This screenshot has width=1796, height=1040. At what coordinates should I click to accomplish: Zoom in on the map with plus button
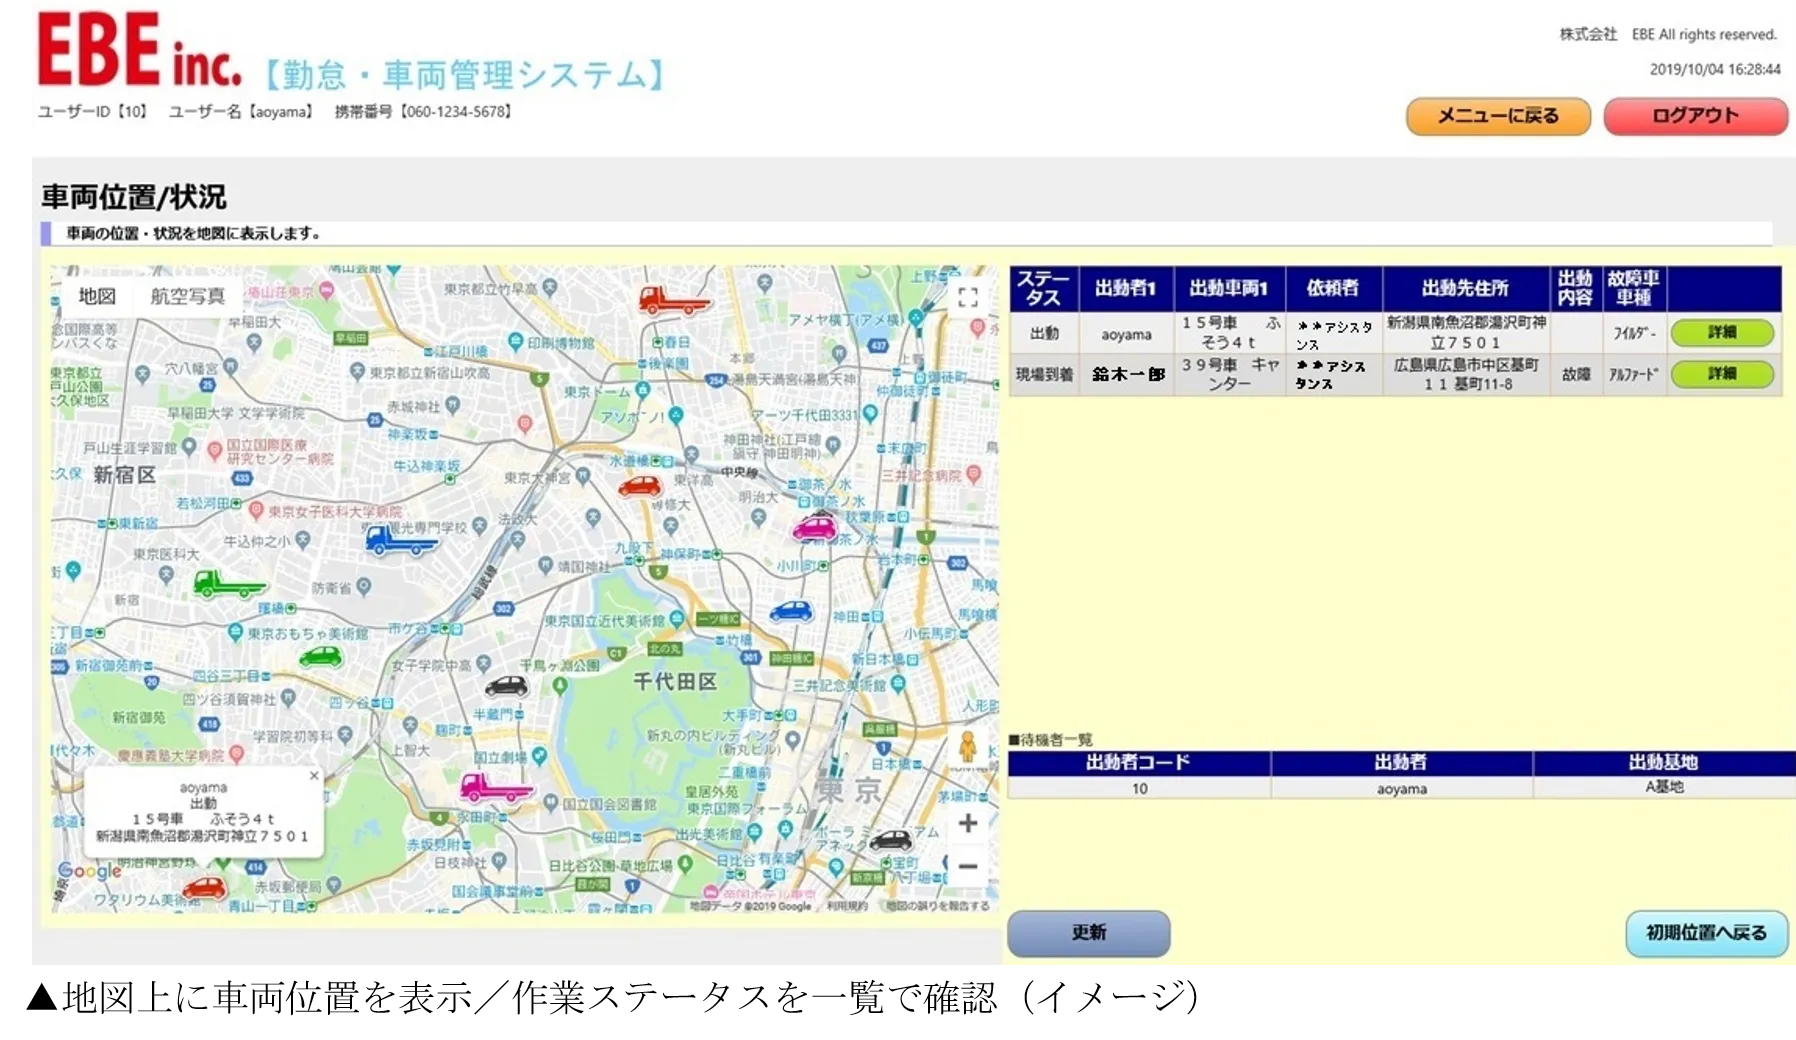(x=967, y=823)
